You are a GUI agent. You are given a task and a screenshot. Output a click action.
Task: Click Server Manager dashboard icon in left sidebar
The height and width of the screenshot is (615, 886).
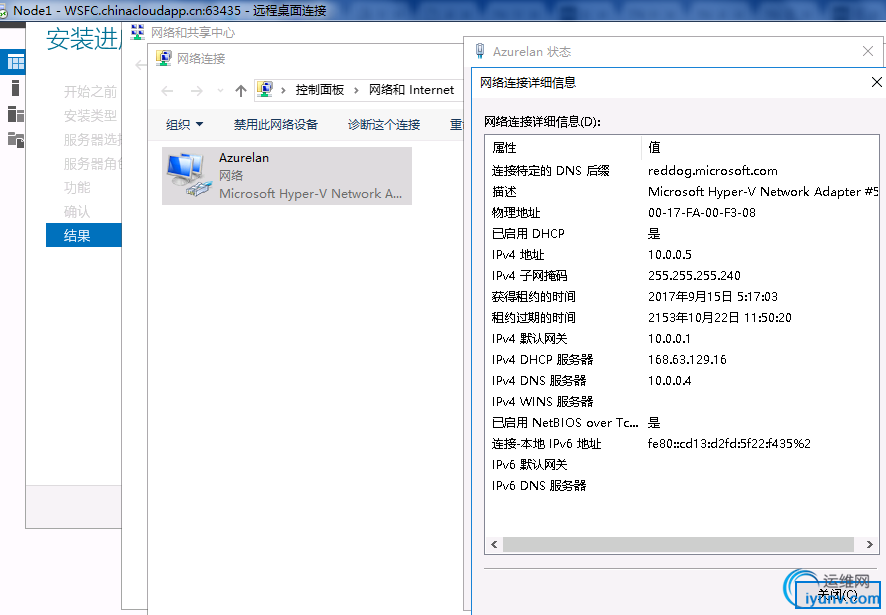(x=15, y=62)
